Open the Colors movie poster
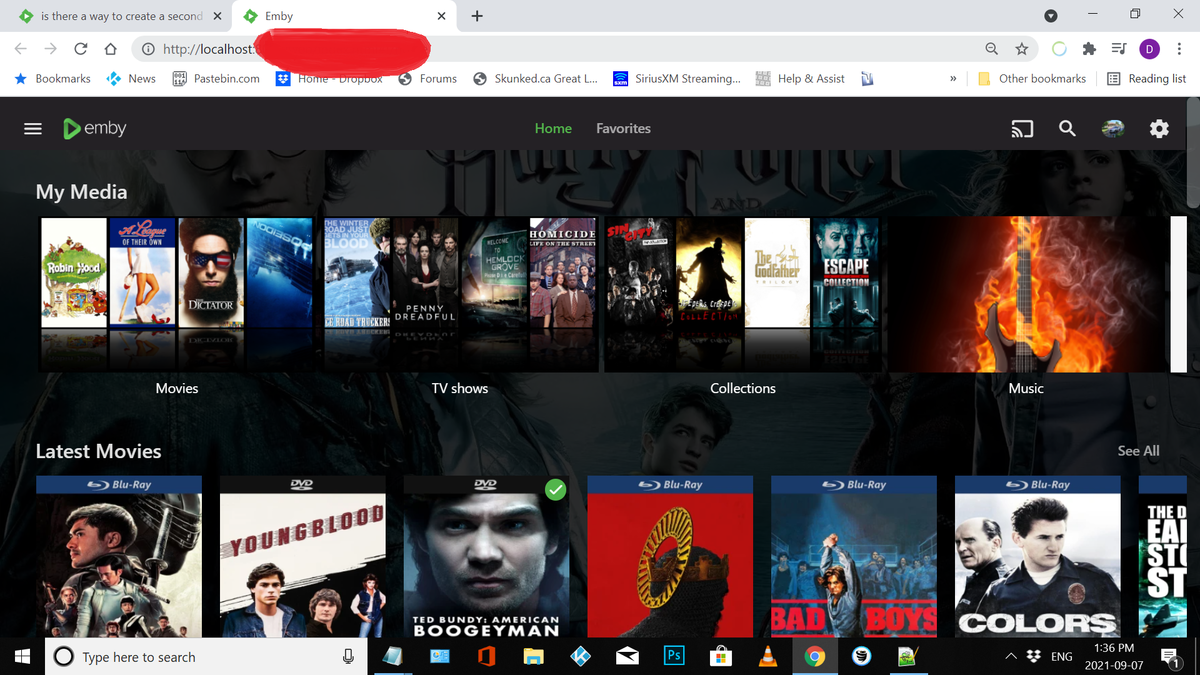 coord(1037,556)
